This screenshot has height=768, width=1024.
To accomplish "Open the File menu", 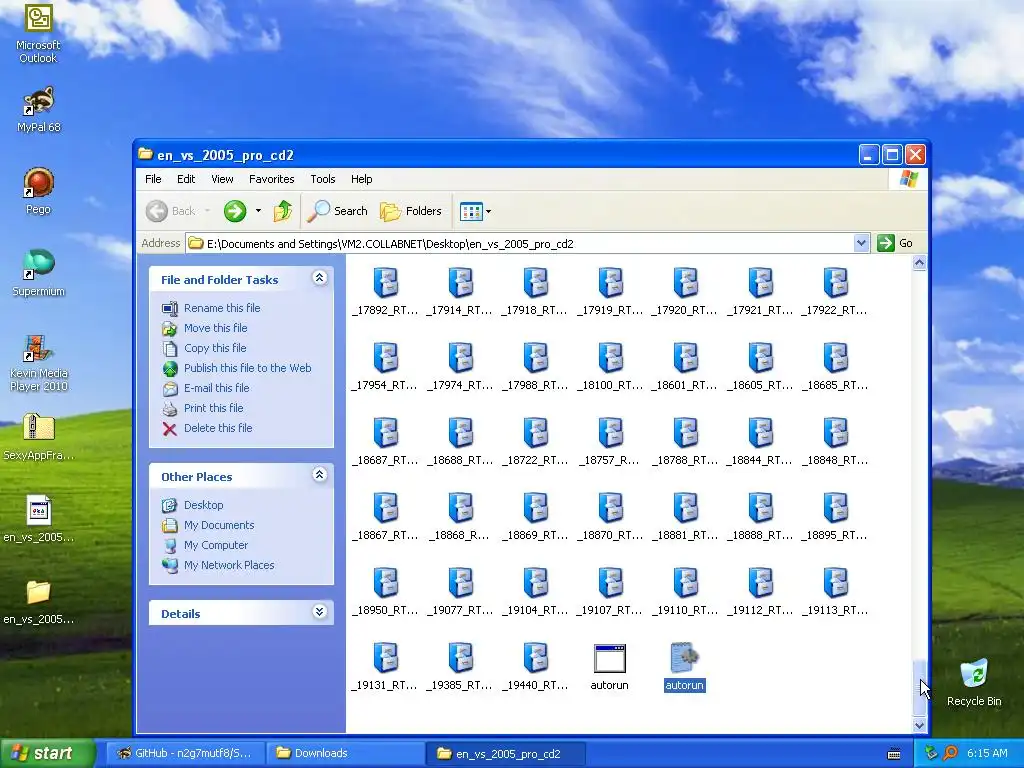I will click(153, 179).
